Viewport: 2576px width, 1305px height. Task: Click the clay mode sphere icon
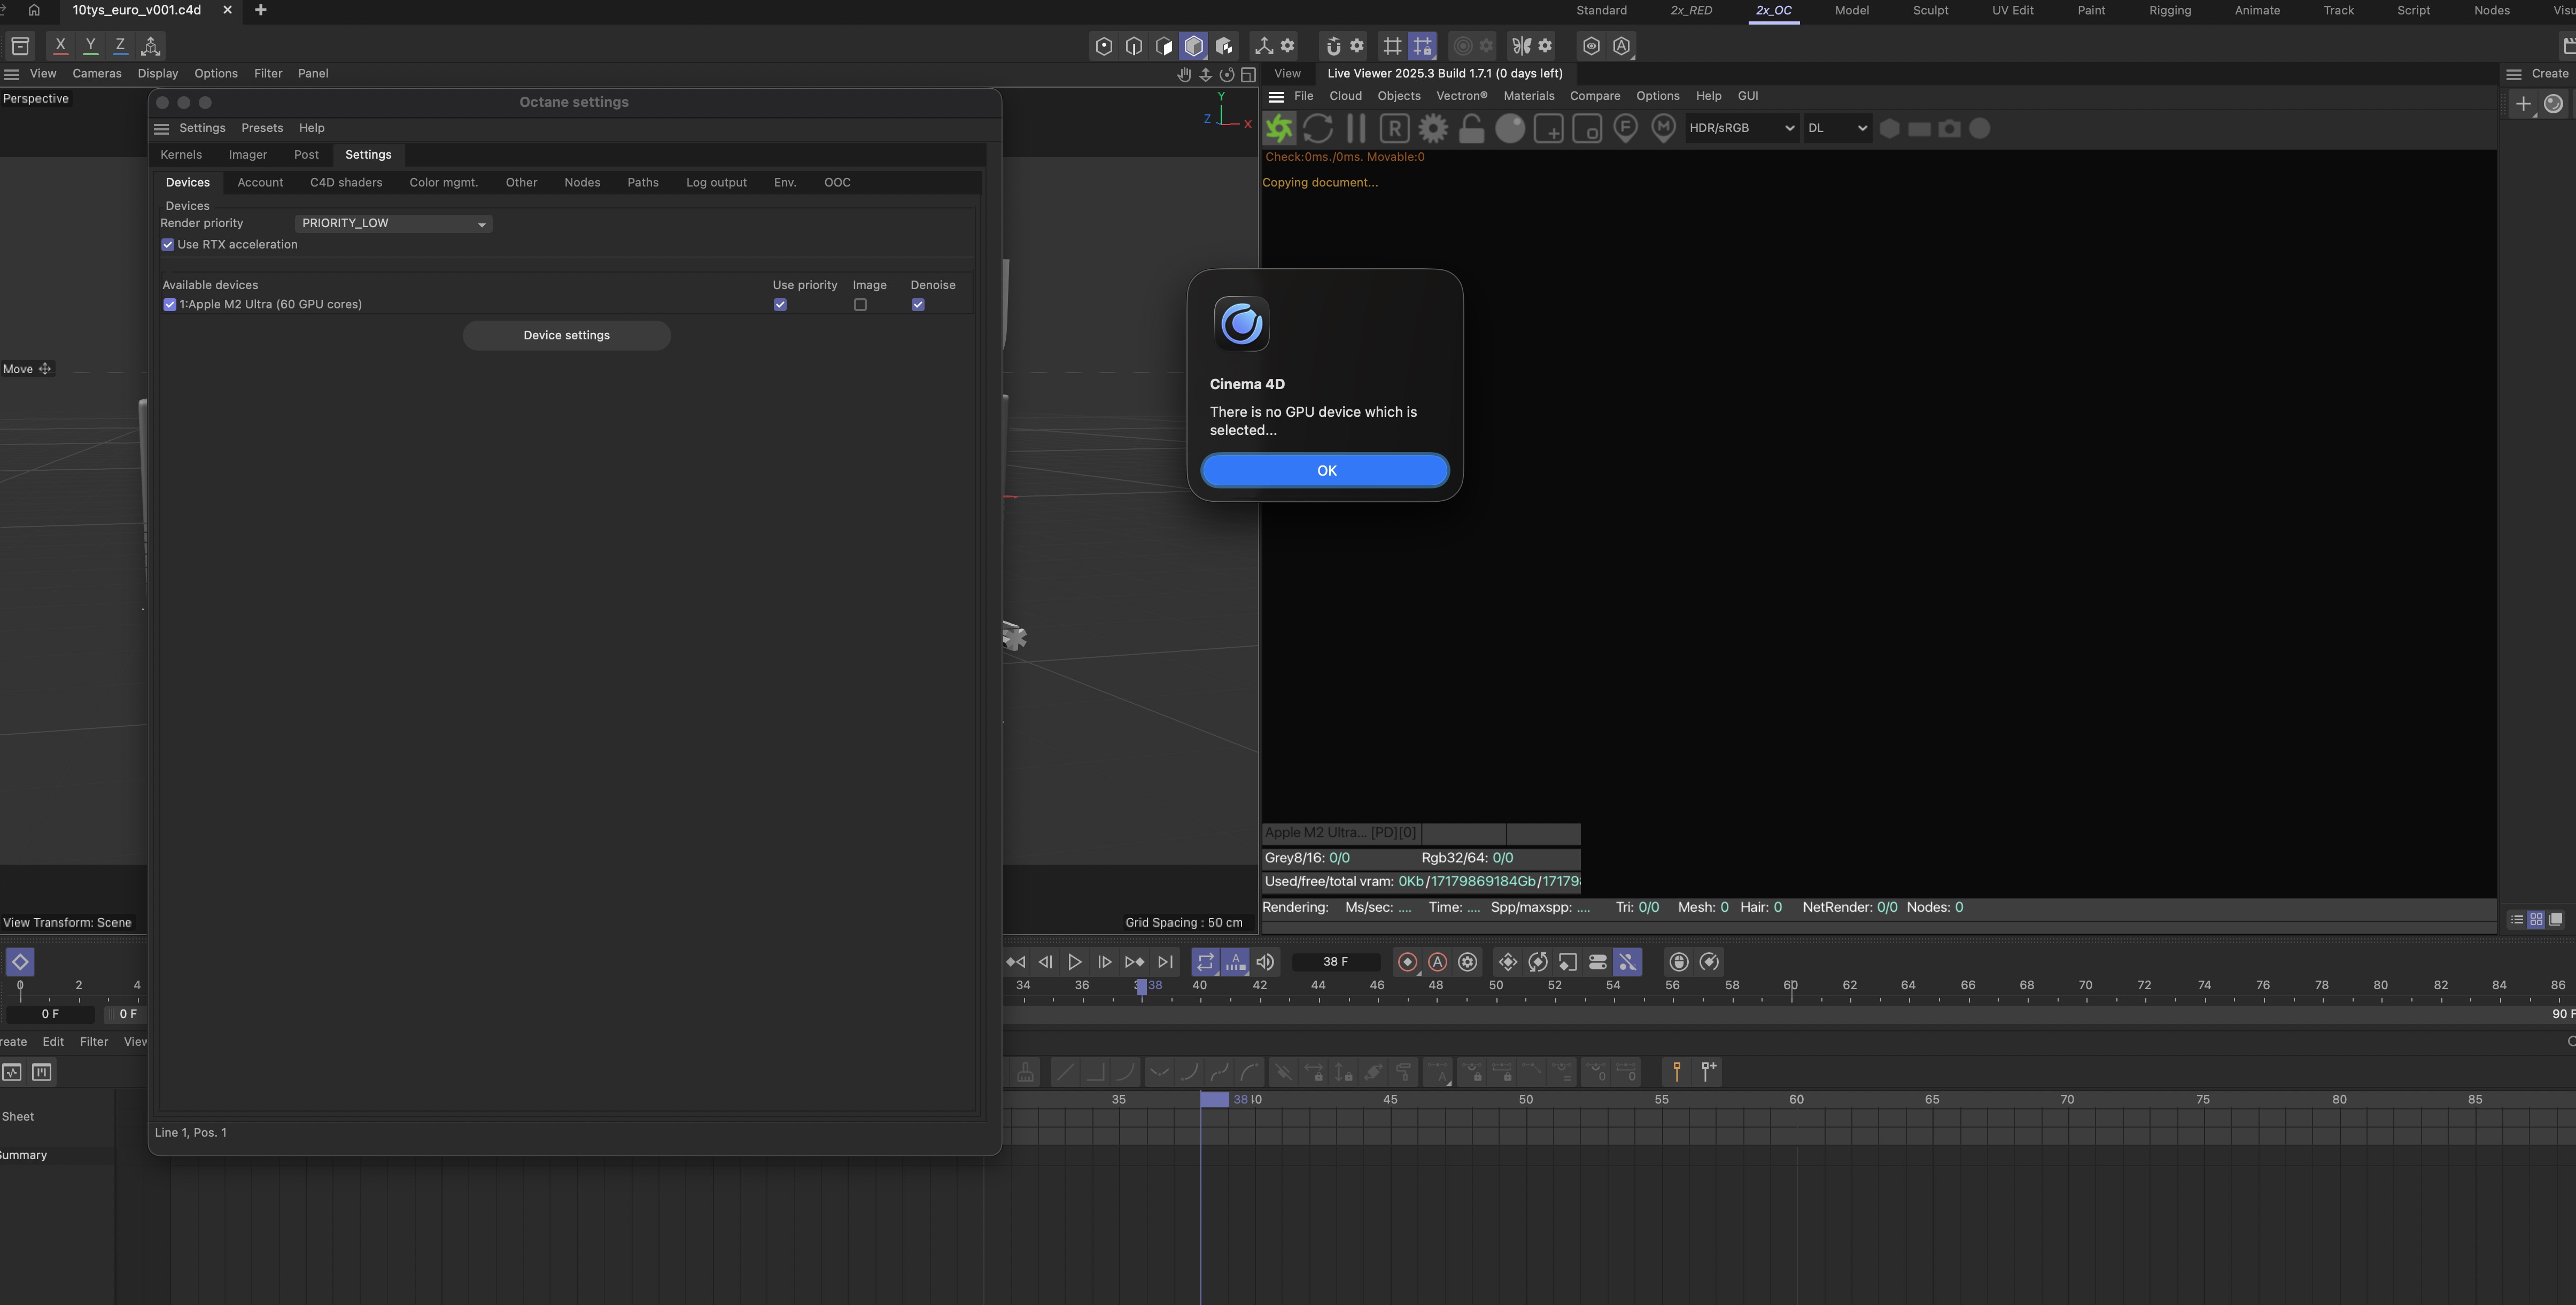point(1510,129)
